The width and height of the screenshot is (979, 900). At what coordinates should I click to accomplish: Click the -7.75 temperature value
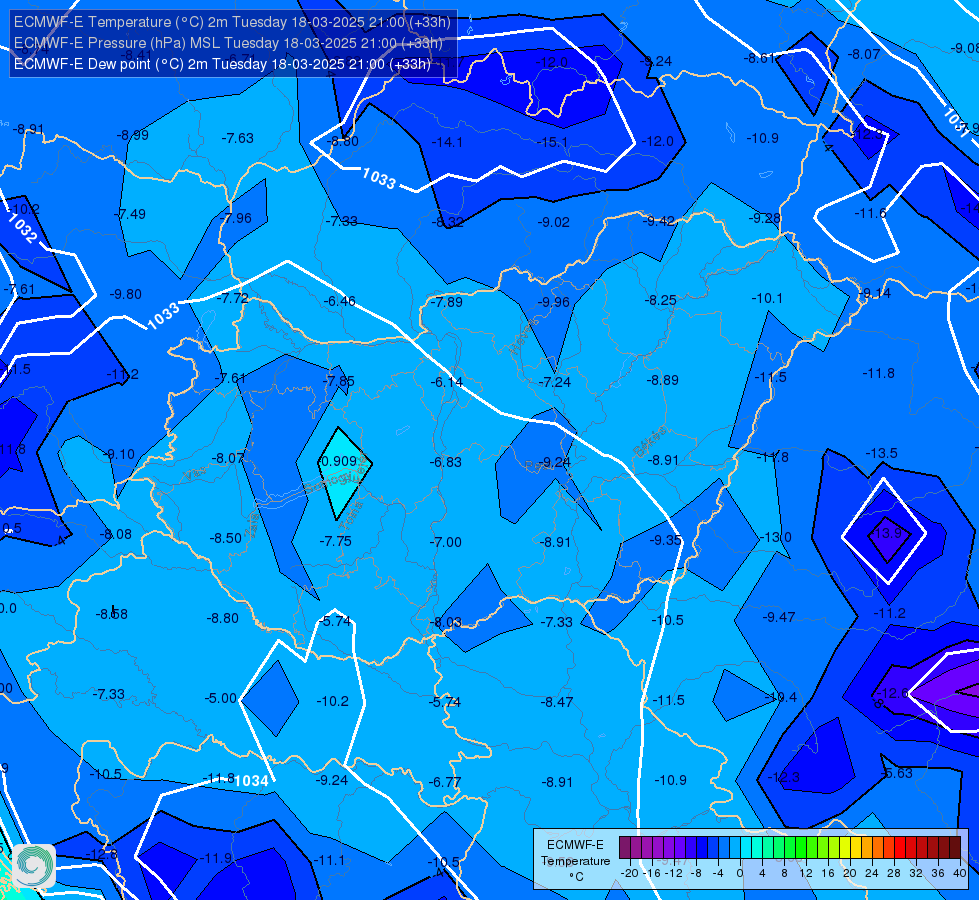(x=335, y=541)
